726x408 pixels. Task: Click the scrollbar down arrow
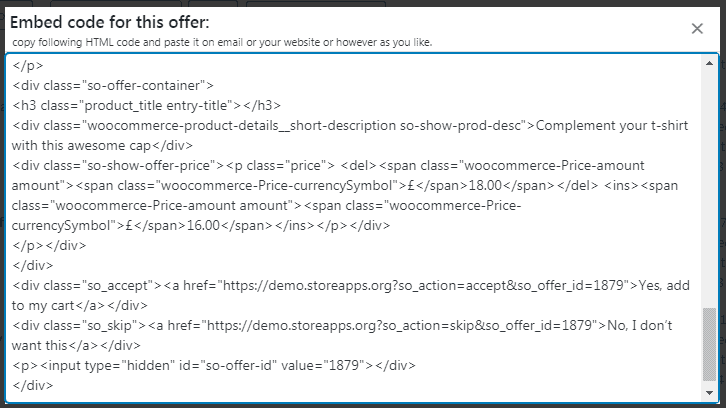(x=709, y=393)
